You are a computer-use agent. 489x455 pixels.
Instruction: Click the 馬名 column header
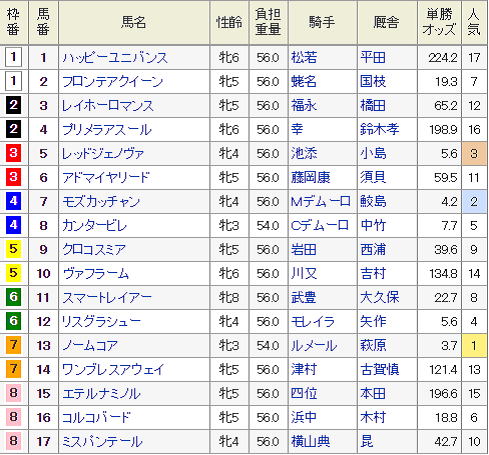(x=134, y=22)
